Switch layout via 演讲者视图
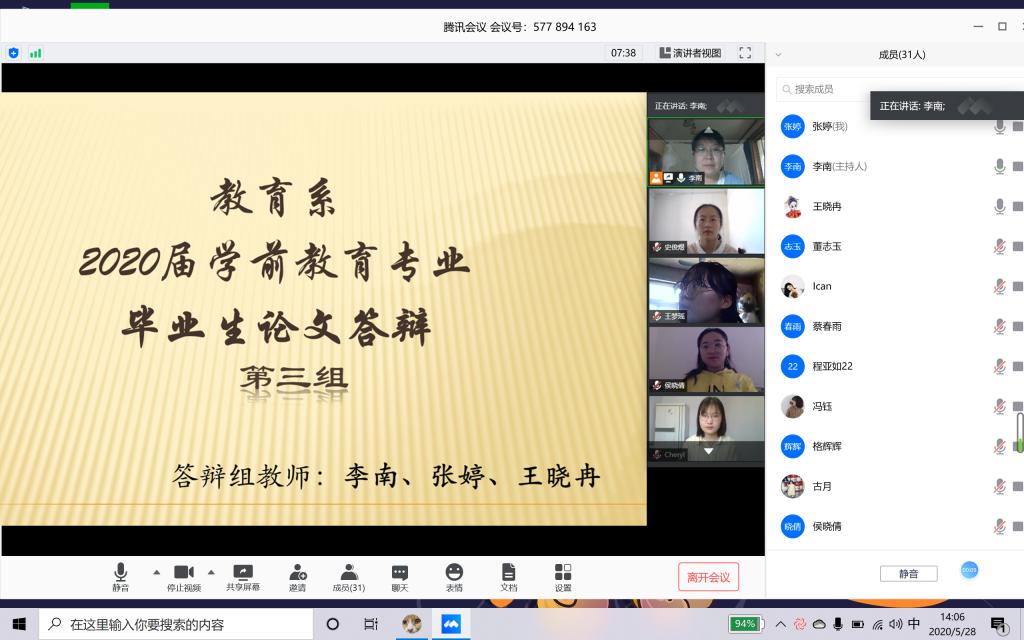The width and height of the screenshot is (1024, 640). coord(690,53)
